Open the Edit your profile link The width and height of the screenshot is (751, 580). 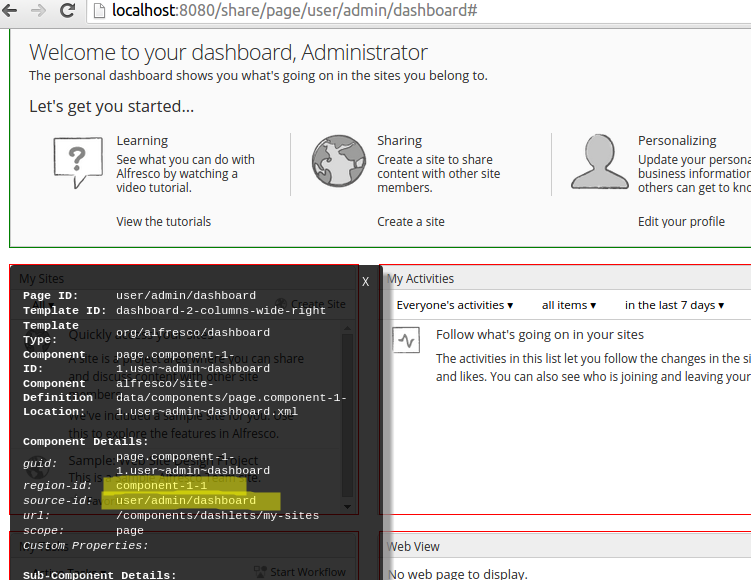pos(681,222)
